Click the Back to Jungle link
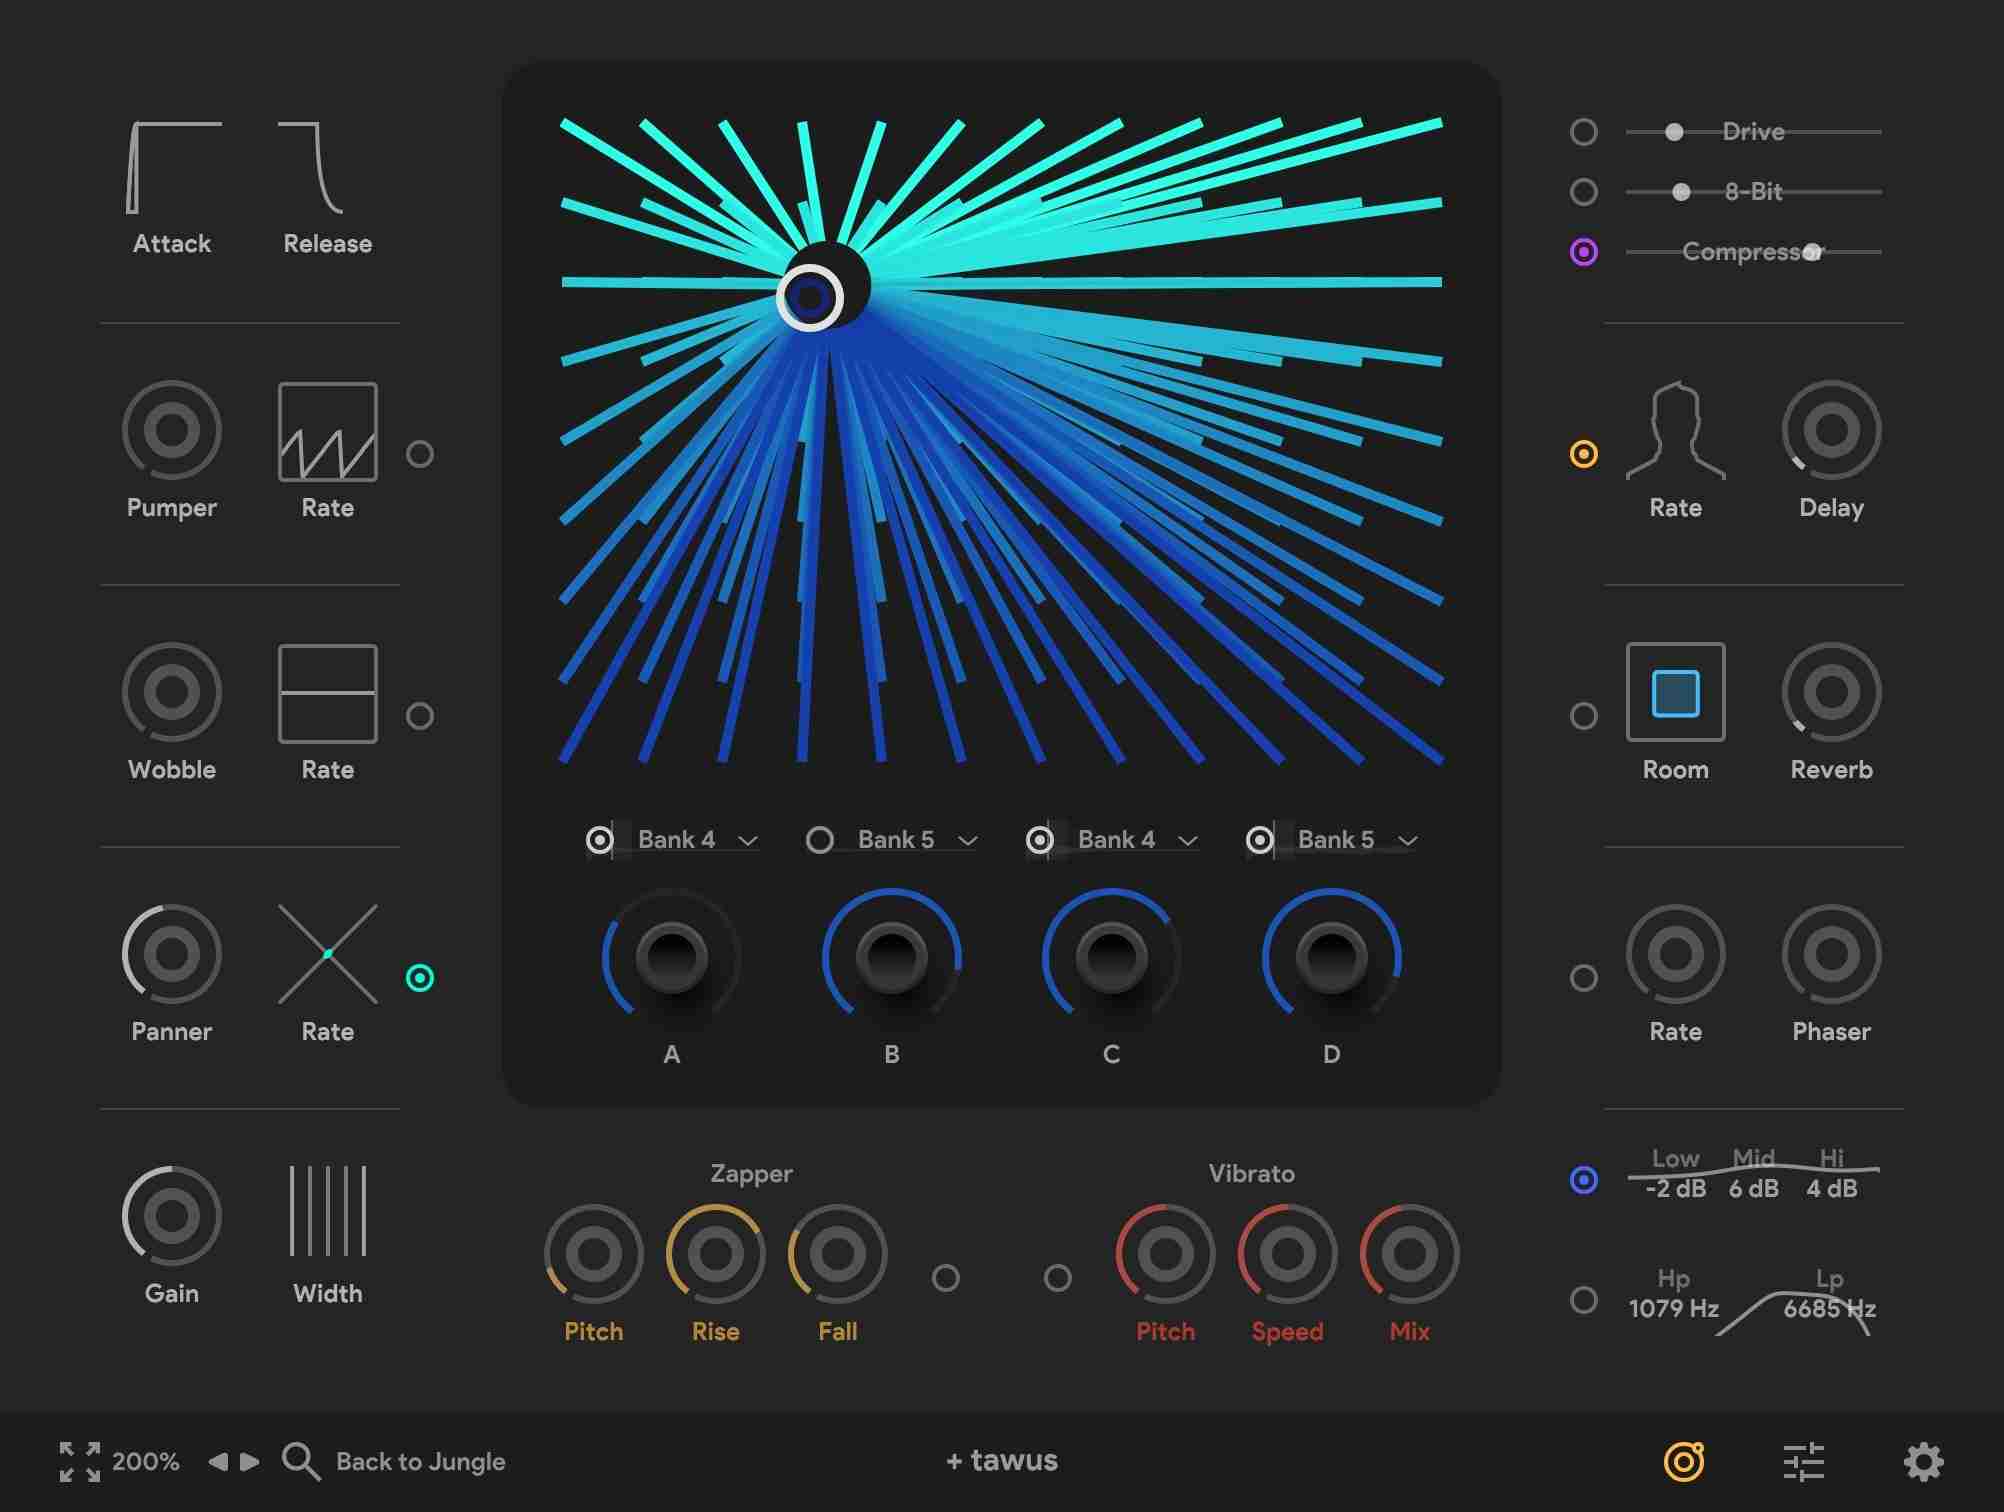 tap(420, 1460)
